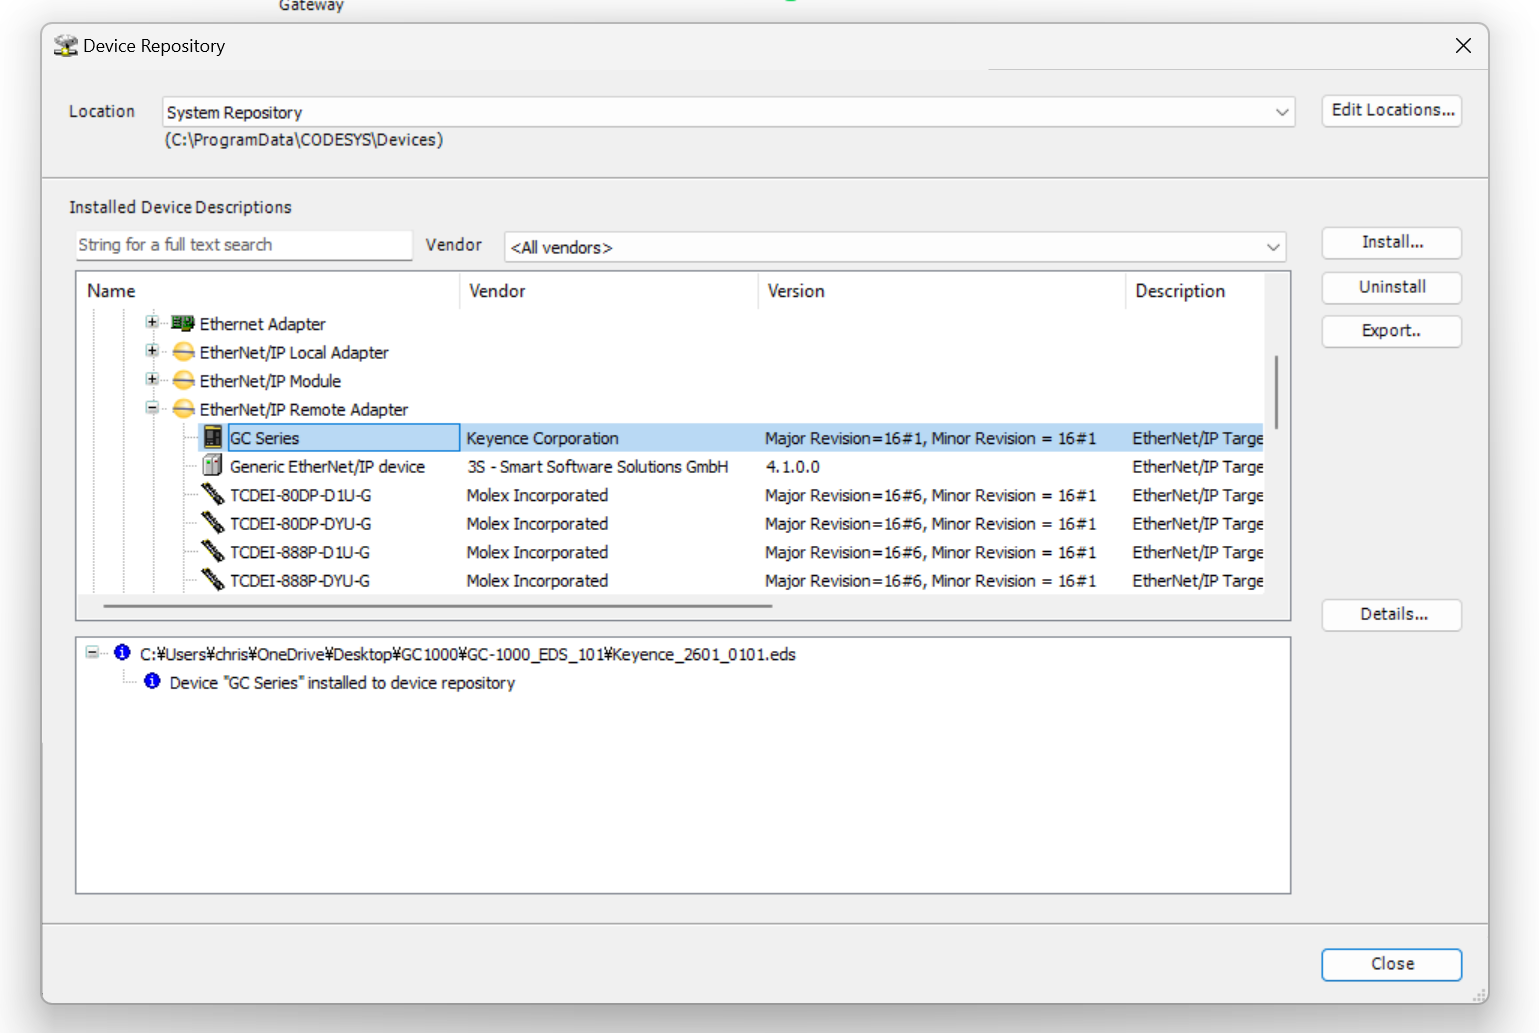Click the EtherNet/IP Local Adapter icon
Viewport: 1539px width, 1033px height.
point(183,352)
